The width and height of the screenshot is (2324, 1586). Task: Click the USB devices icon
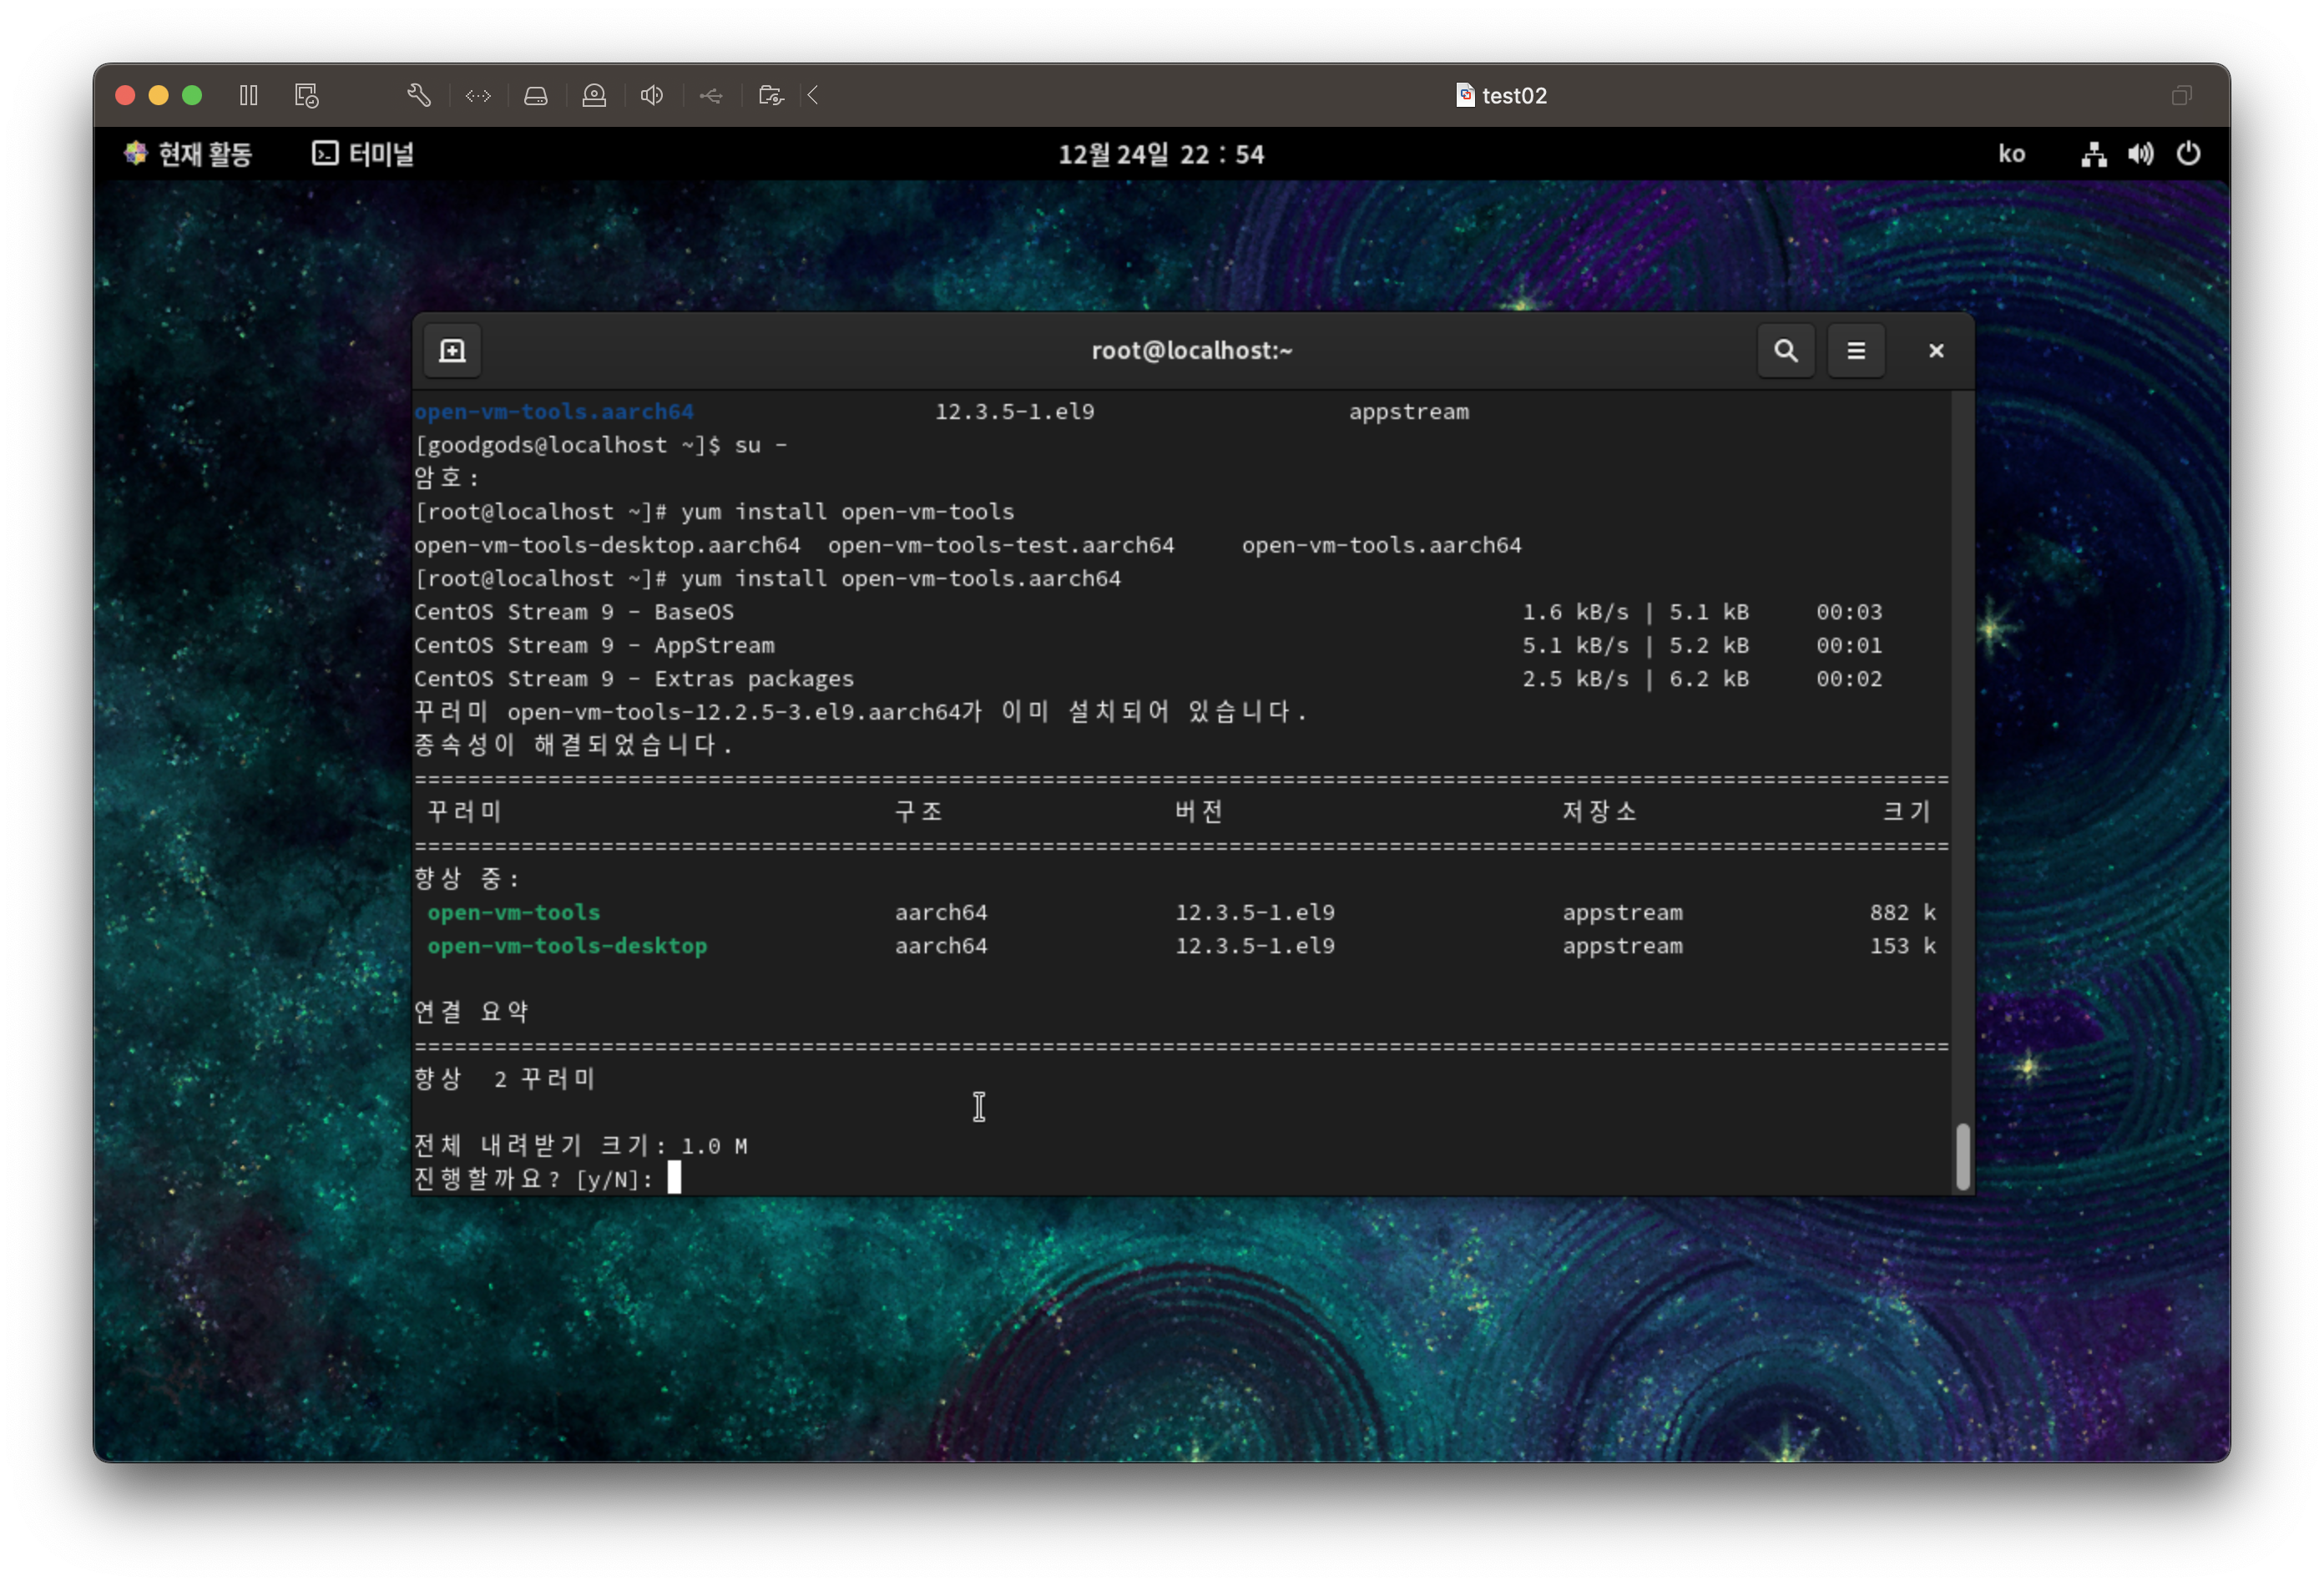coord(711,95)
